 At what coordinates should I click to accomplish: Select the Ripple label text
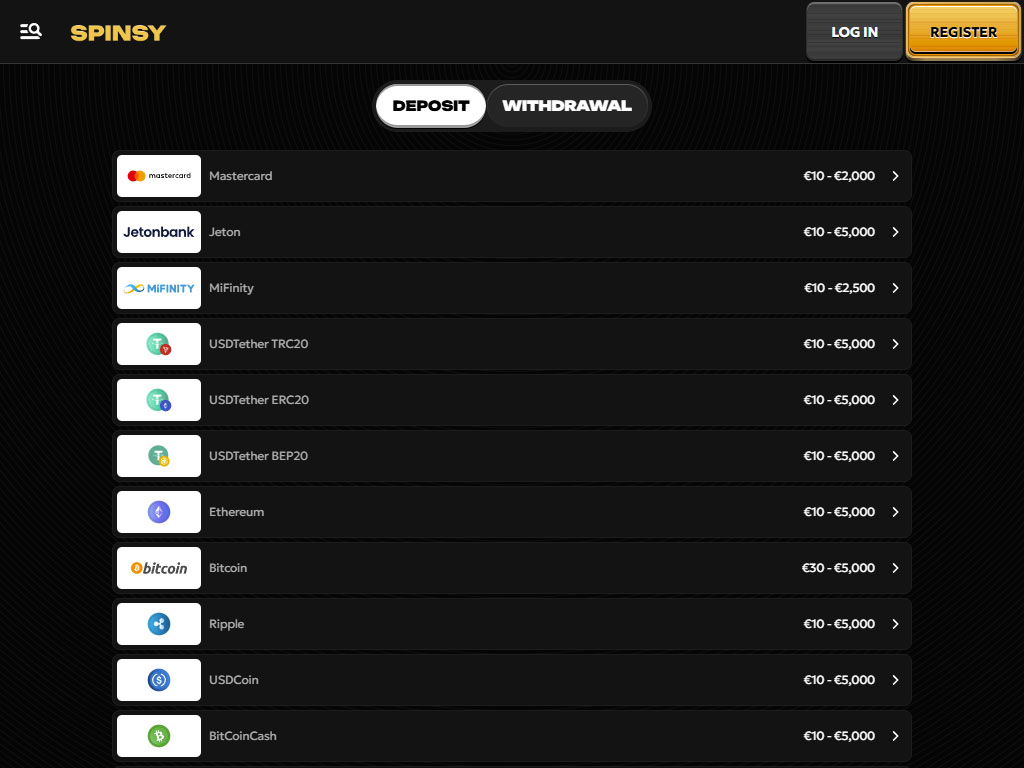[227, 624]
